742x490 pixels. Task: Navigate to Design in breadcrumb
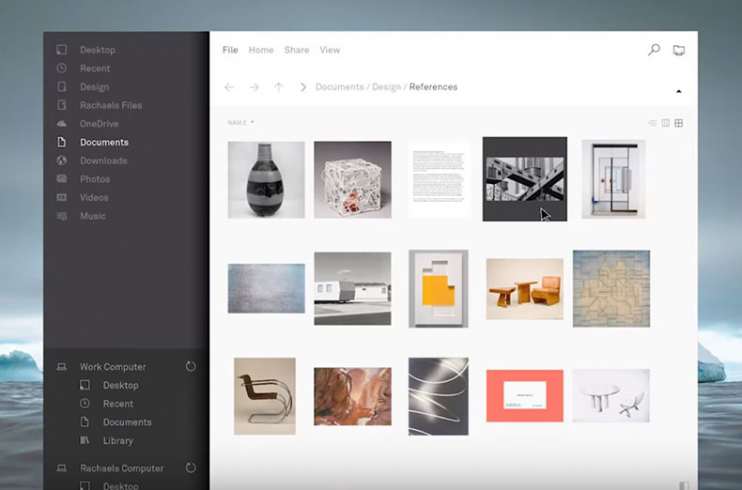tap(387, 87)
